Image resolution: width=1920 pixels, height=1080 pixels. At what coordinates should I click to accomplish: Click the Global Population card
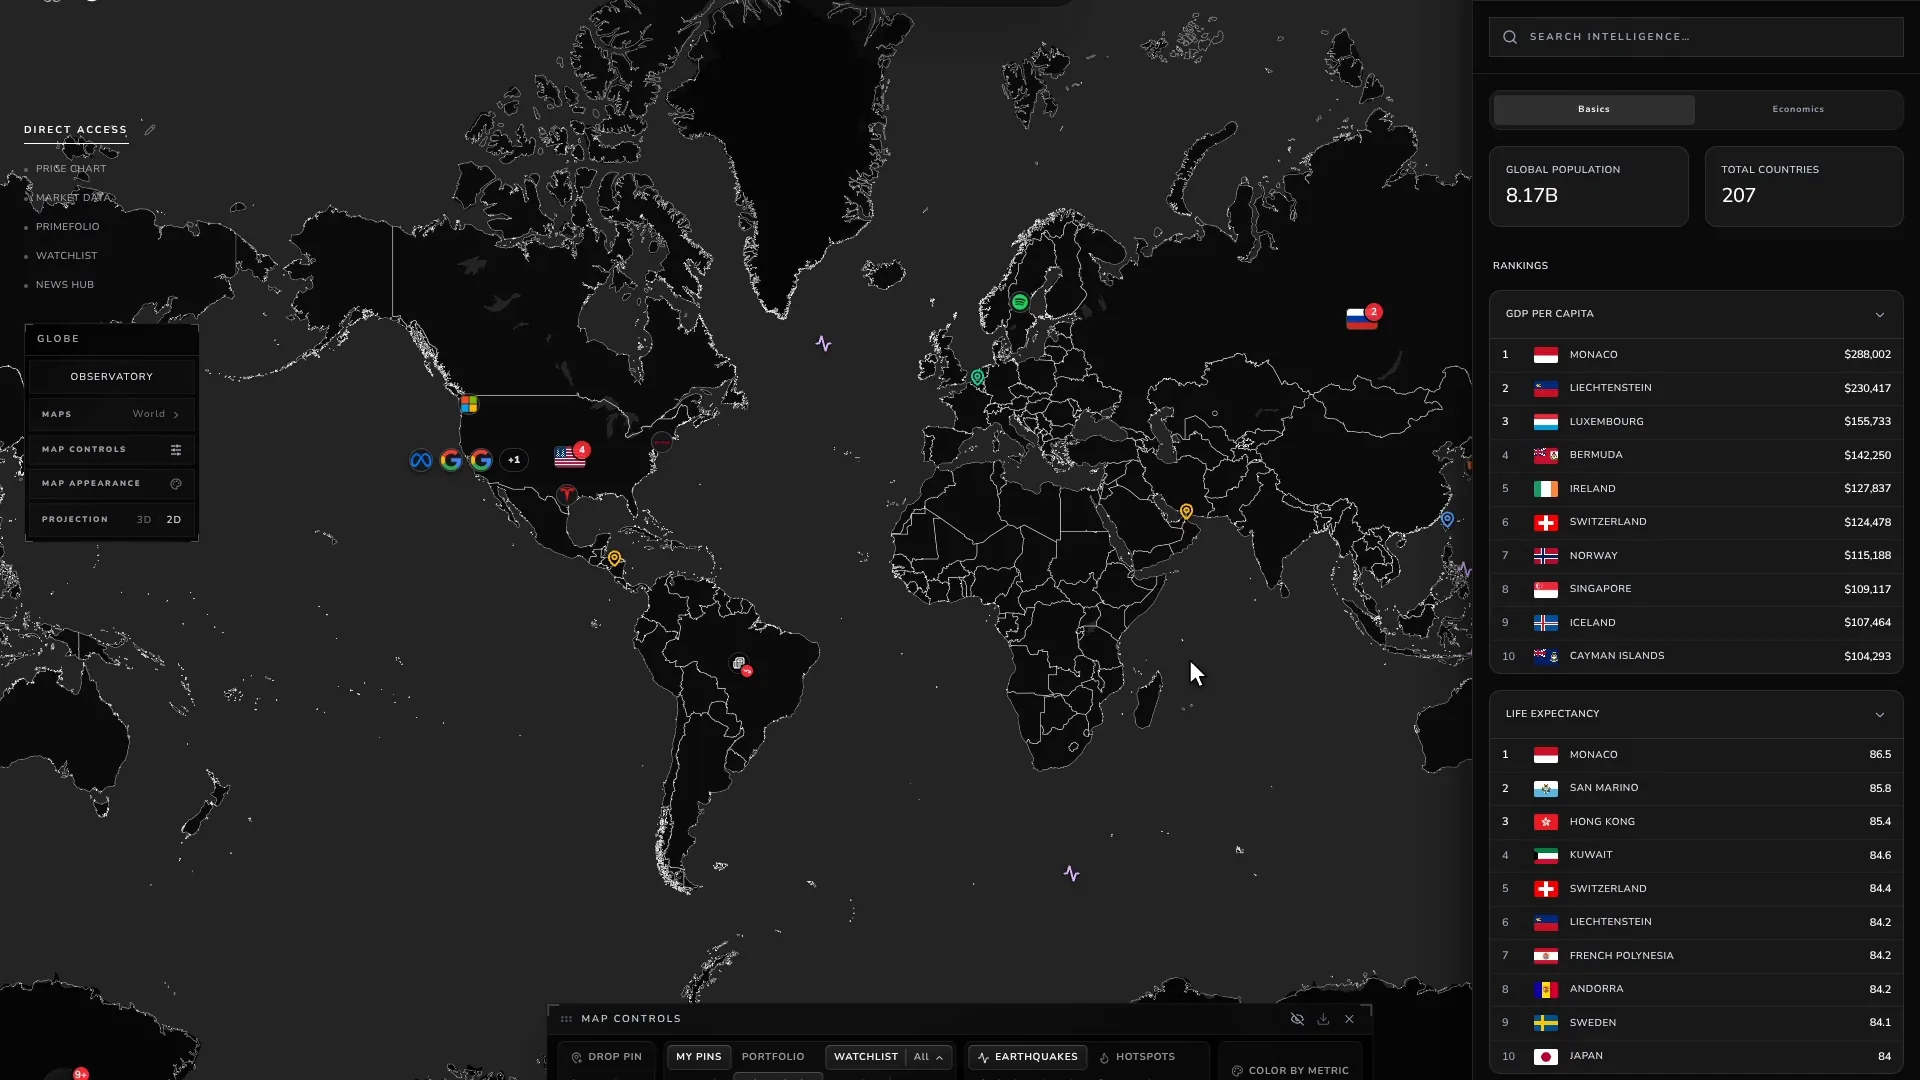1588,186
